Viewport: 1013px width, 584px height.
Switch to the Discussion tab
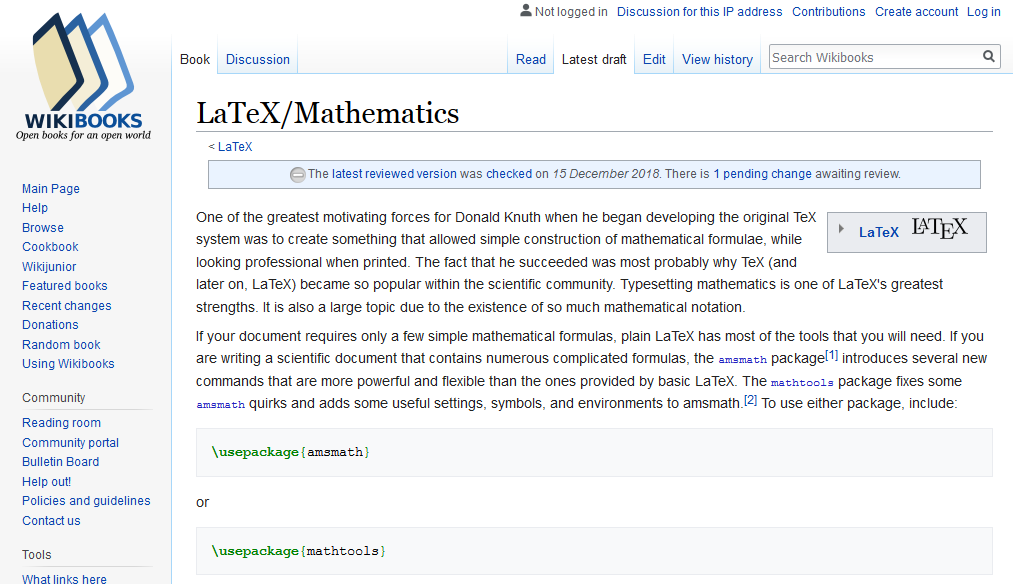257,59
